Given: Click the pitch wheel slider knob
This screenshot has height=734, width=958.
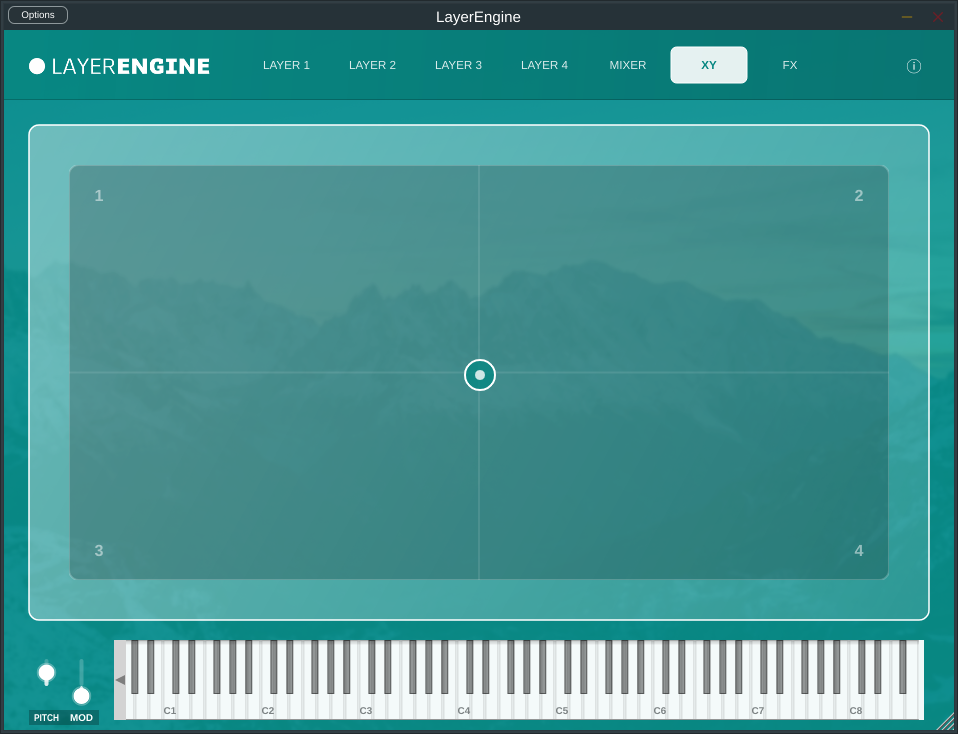Looking at the screenshot, I should click(46, 672).
